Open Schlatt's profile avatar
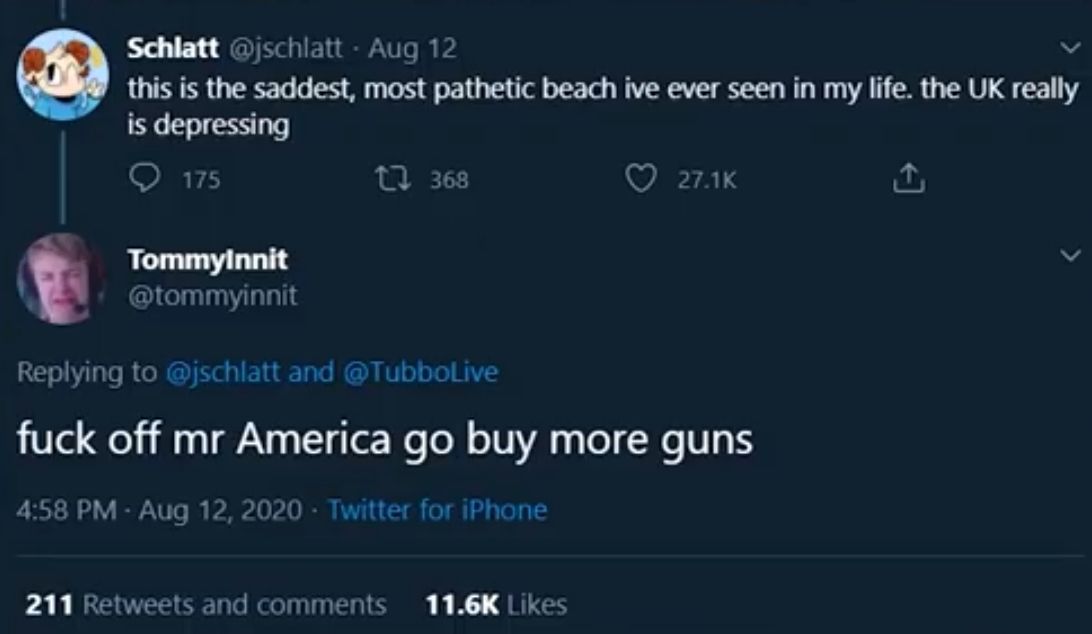1092x634 pixels. click(x=63, y=73)
